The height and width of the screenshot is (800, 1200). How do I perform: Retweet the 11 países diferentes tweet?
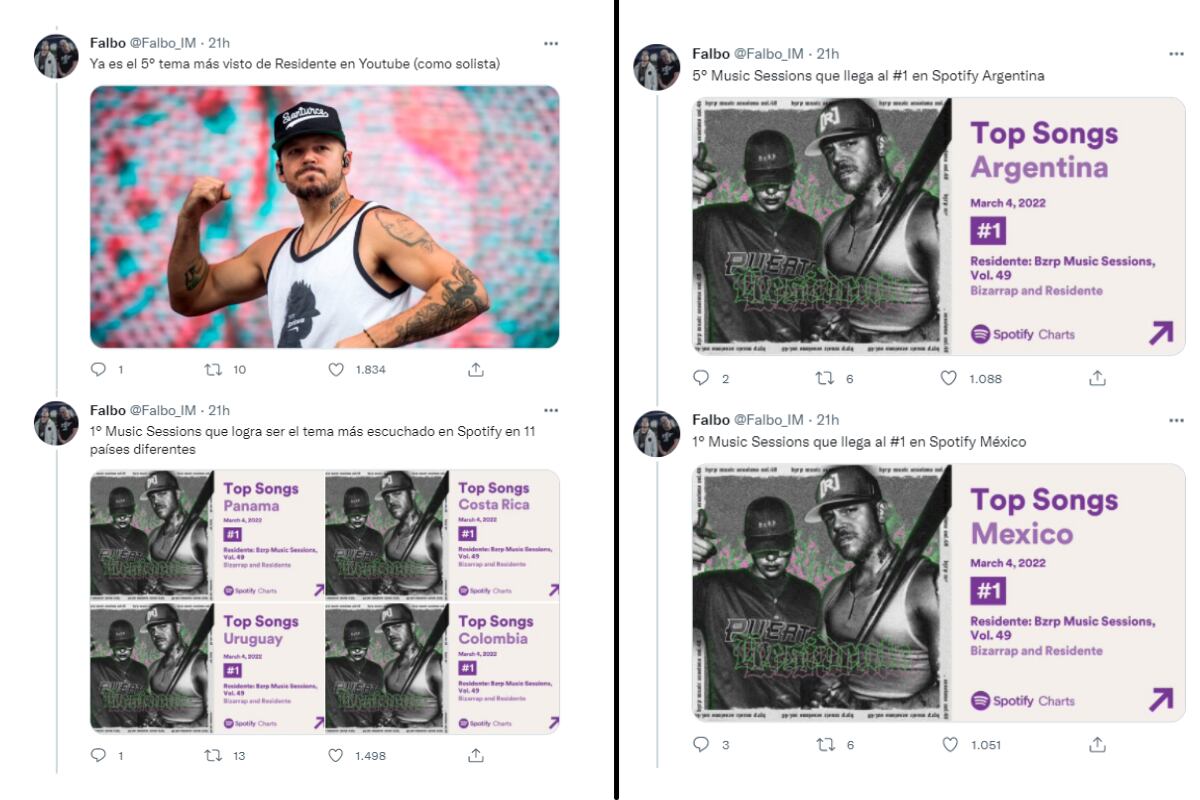point(213,755)
